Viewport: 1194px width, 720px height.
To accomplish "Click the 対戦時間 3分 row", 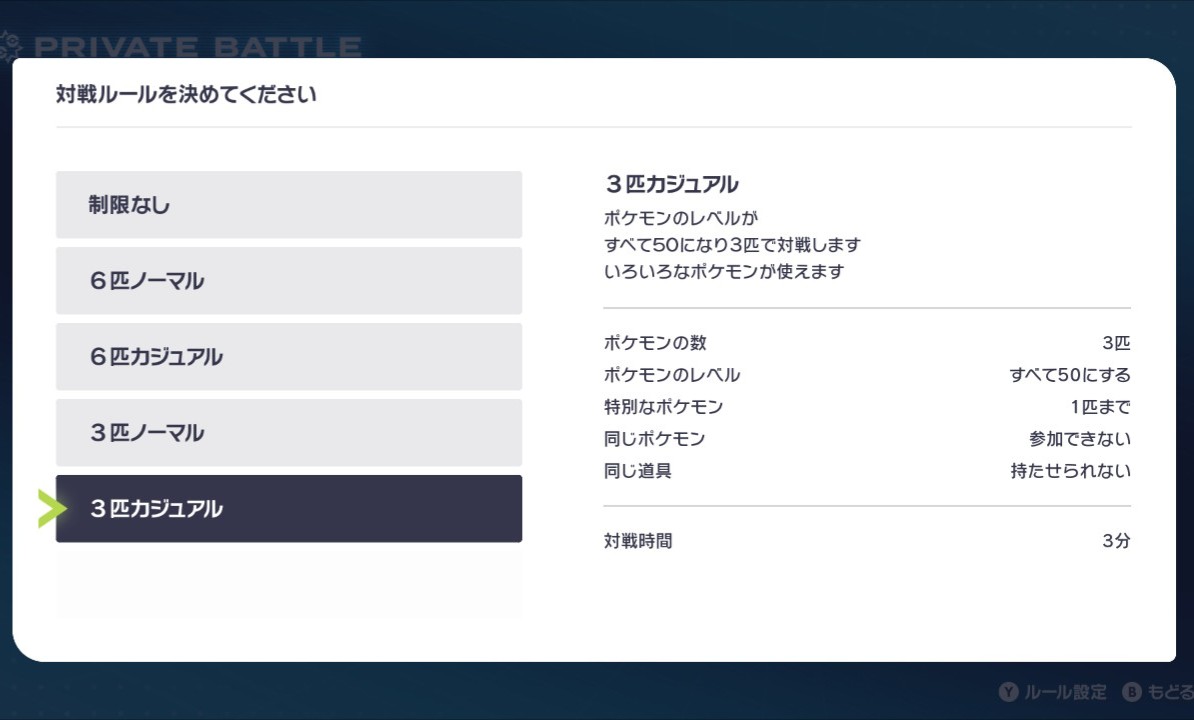I will coord(867,540).
